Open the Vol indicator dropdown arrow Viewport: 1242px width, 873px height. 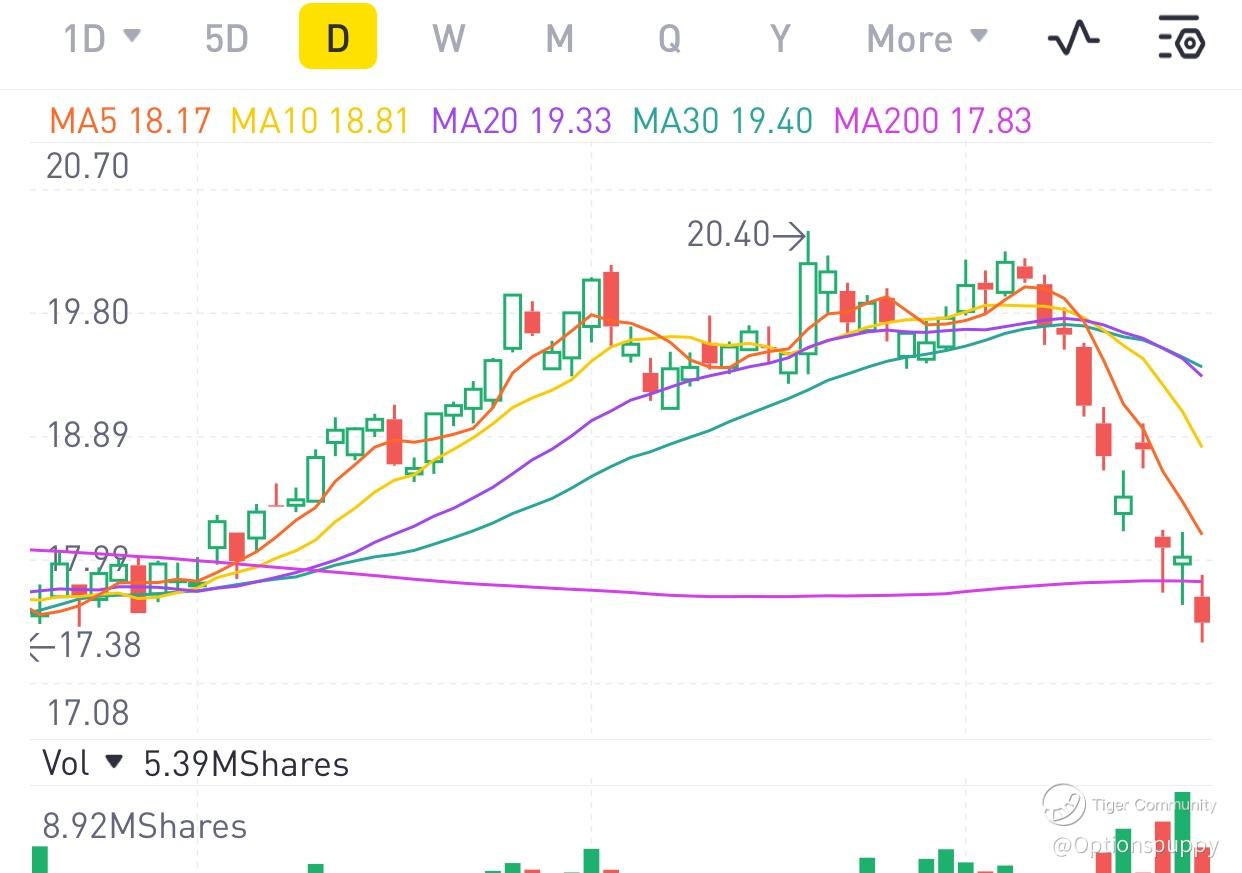point(114,762)
